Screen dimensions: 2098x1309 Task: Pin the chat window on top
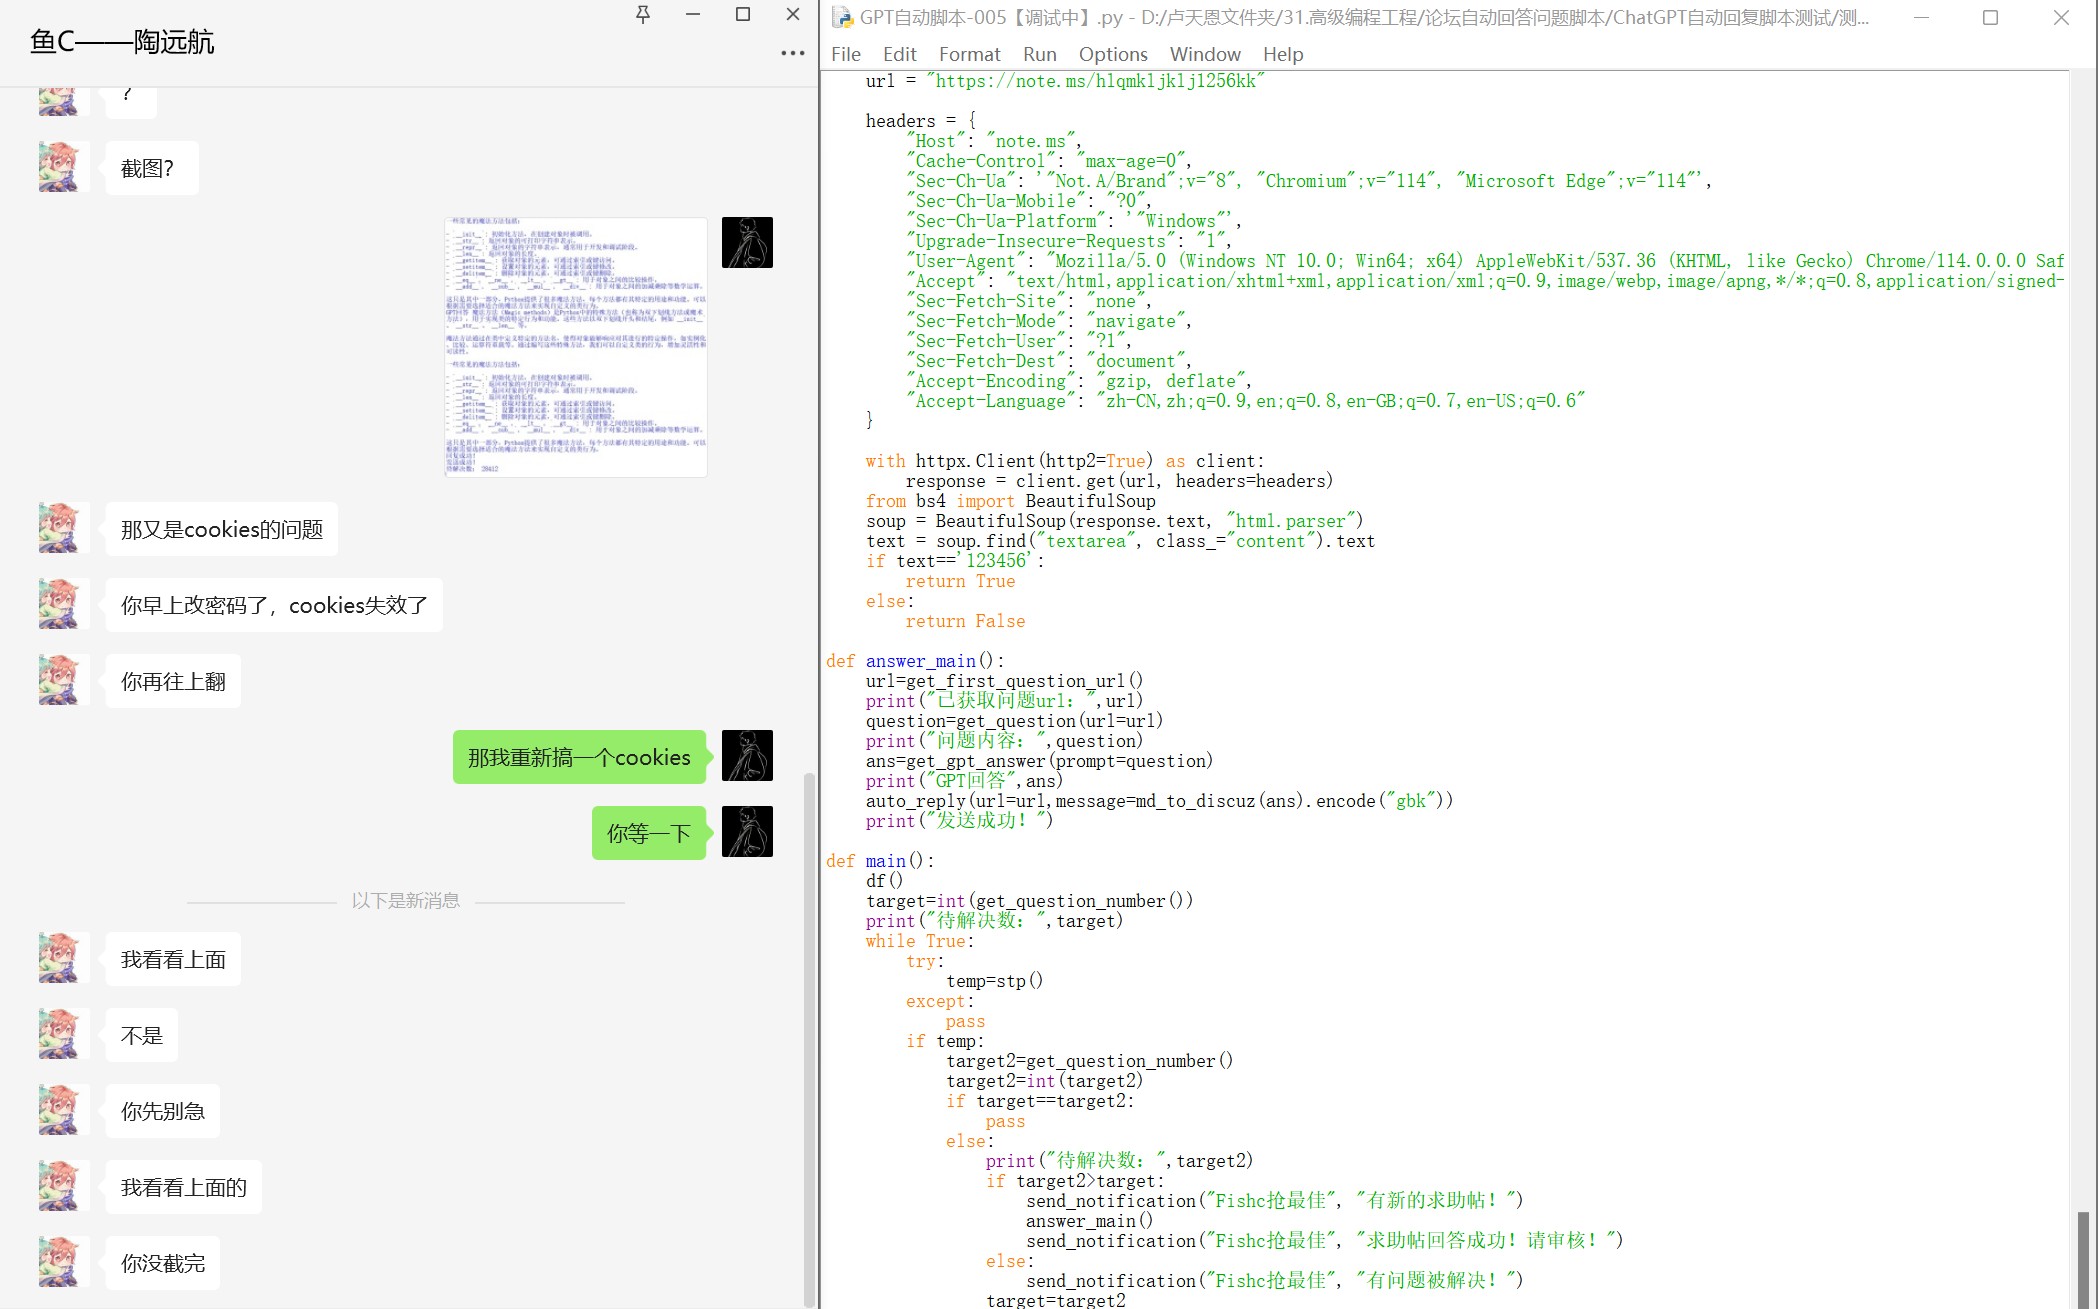[643, 14]
